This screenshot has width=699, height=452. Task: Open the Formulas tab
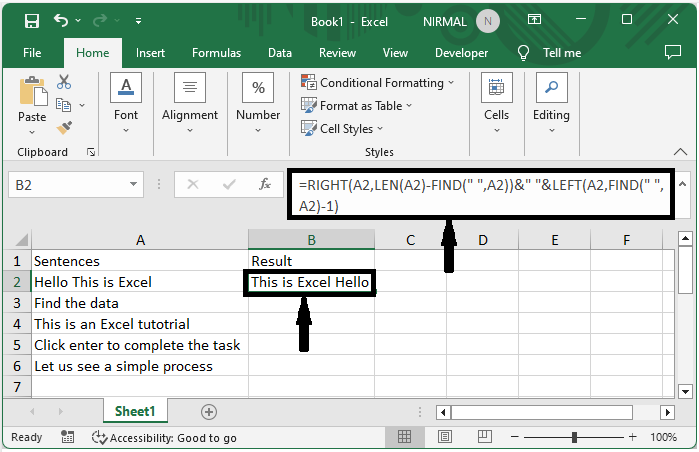tap(217, 53)
